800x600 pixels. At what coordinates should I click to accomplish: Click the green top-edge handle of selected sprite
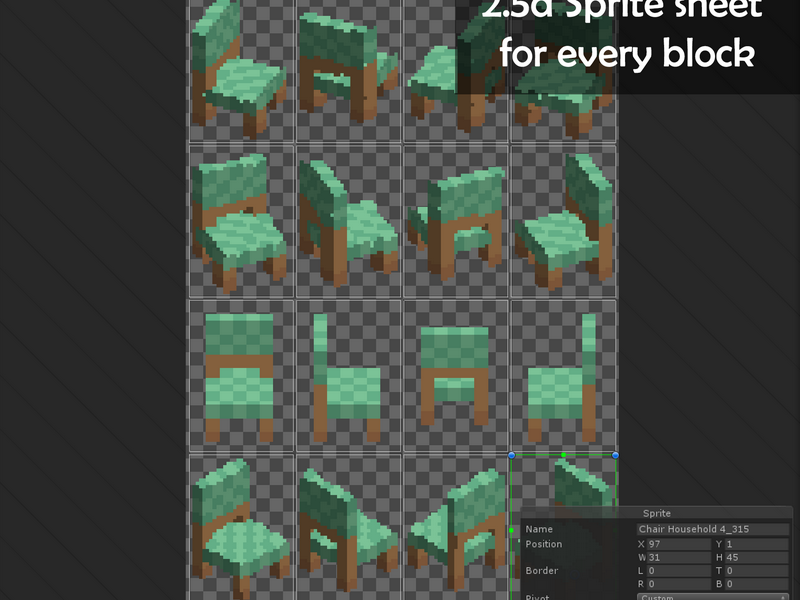click(x=563, y=455)
